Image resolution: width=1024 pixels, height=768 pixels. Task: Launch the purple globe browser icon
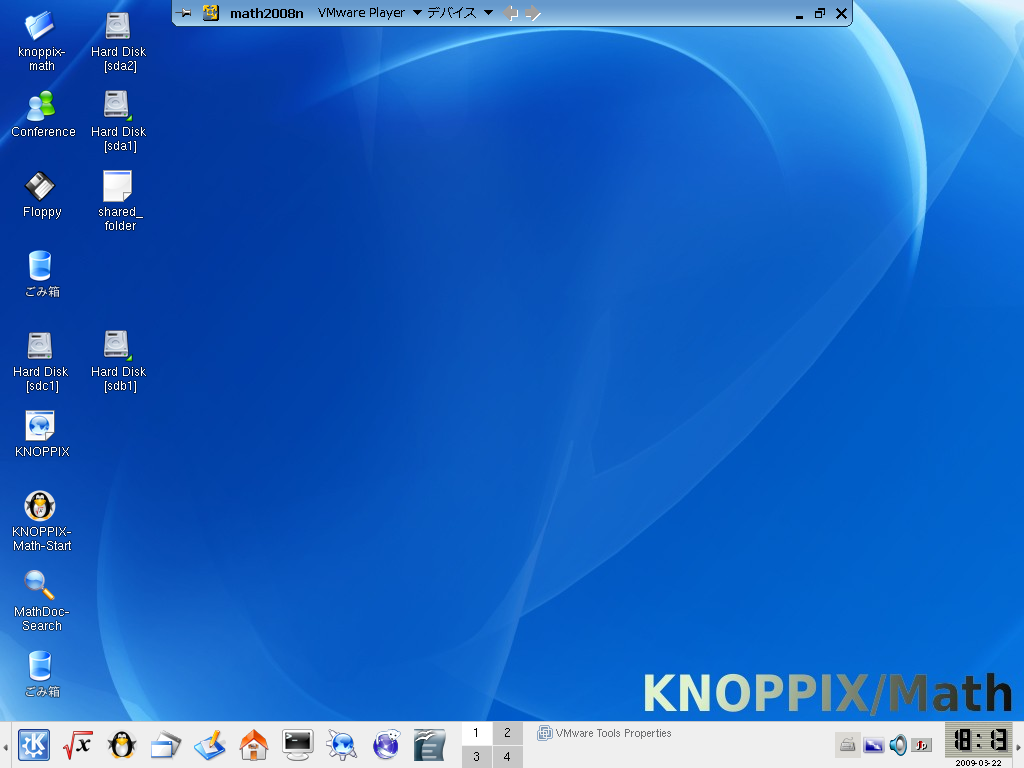point(386,745)
